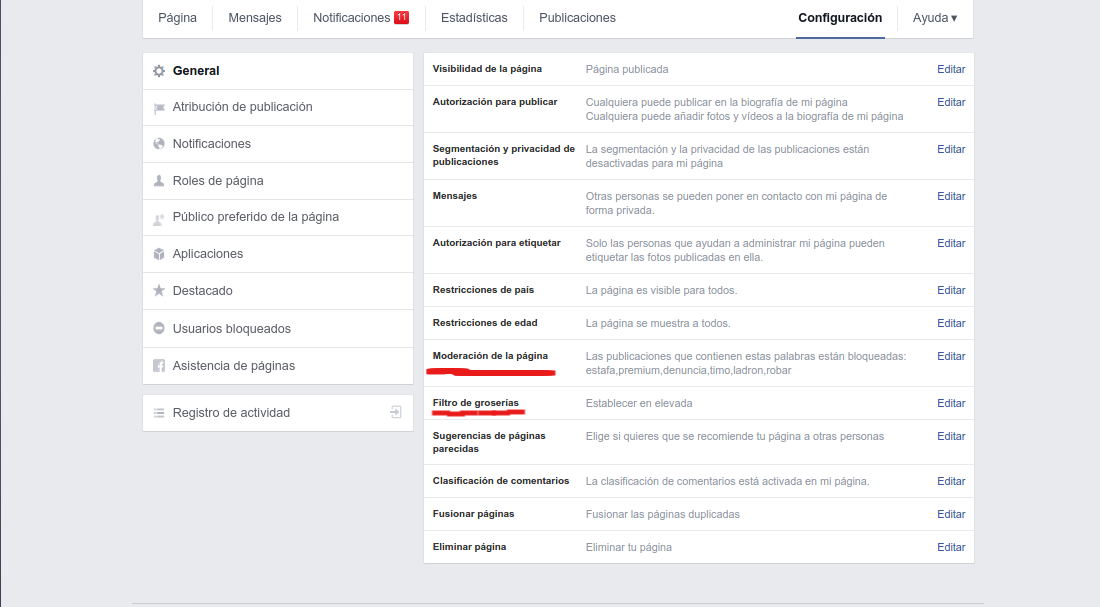Viewport: 1100px width, 607px height.
Task: Select General in the settings sidebar
Action: point(278,71)
